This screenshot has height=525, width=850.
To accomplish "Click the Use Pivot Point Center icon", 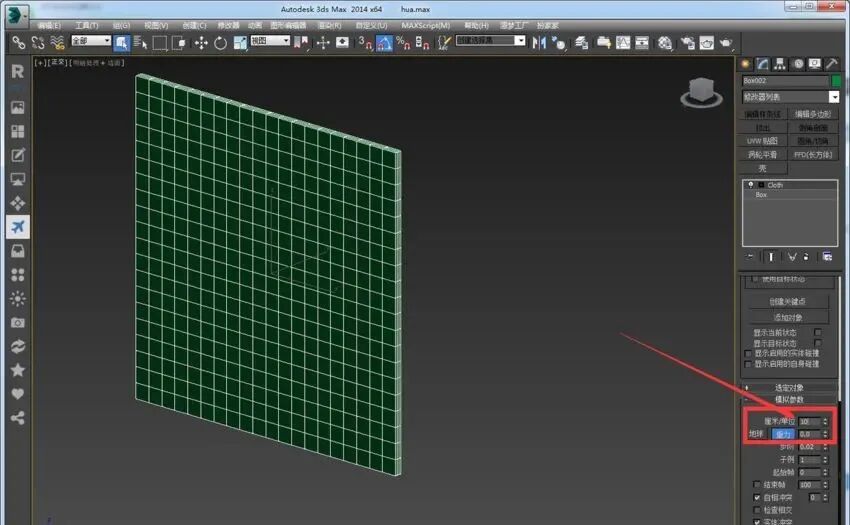I will pyautogui.click(x=301, y=43).
